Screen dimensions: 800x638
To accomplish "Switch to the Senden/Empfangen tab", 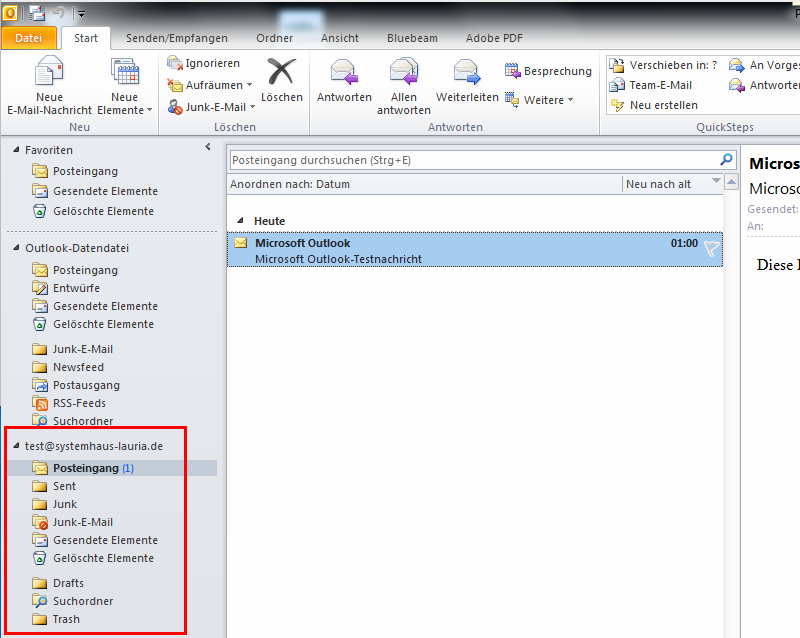I will [176, 38].
